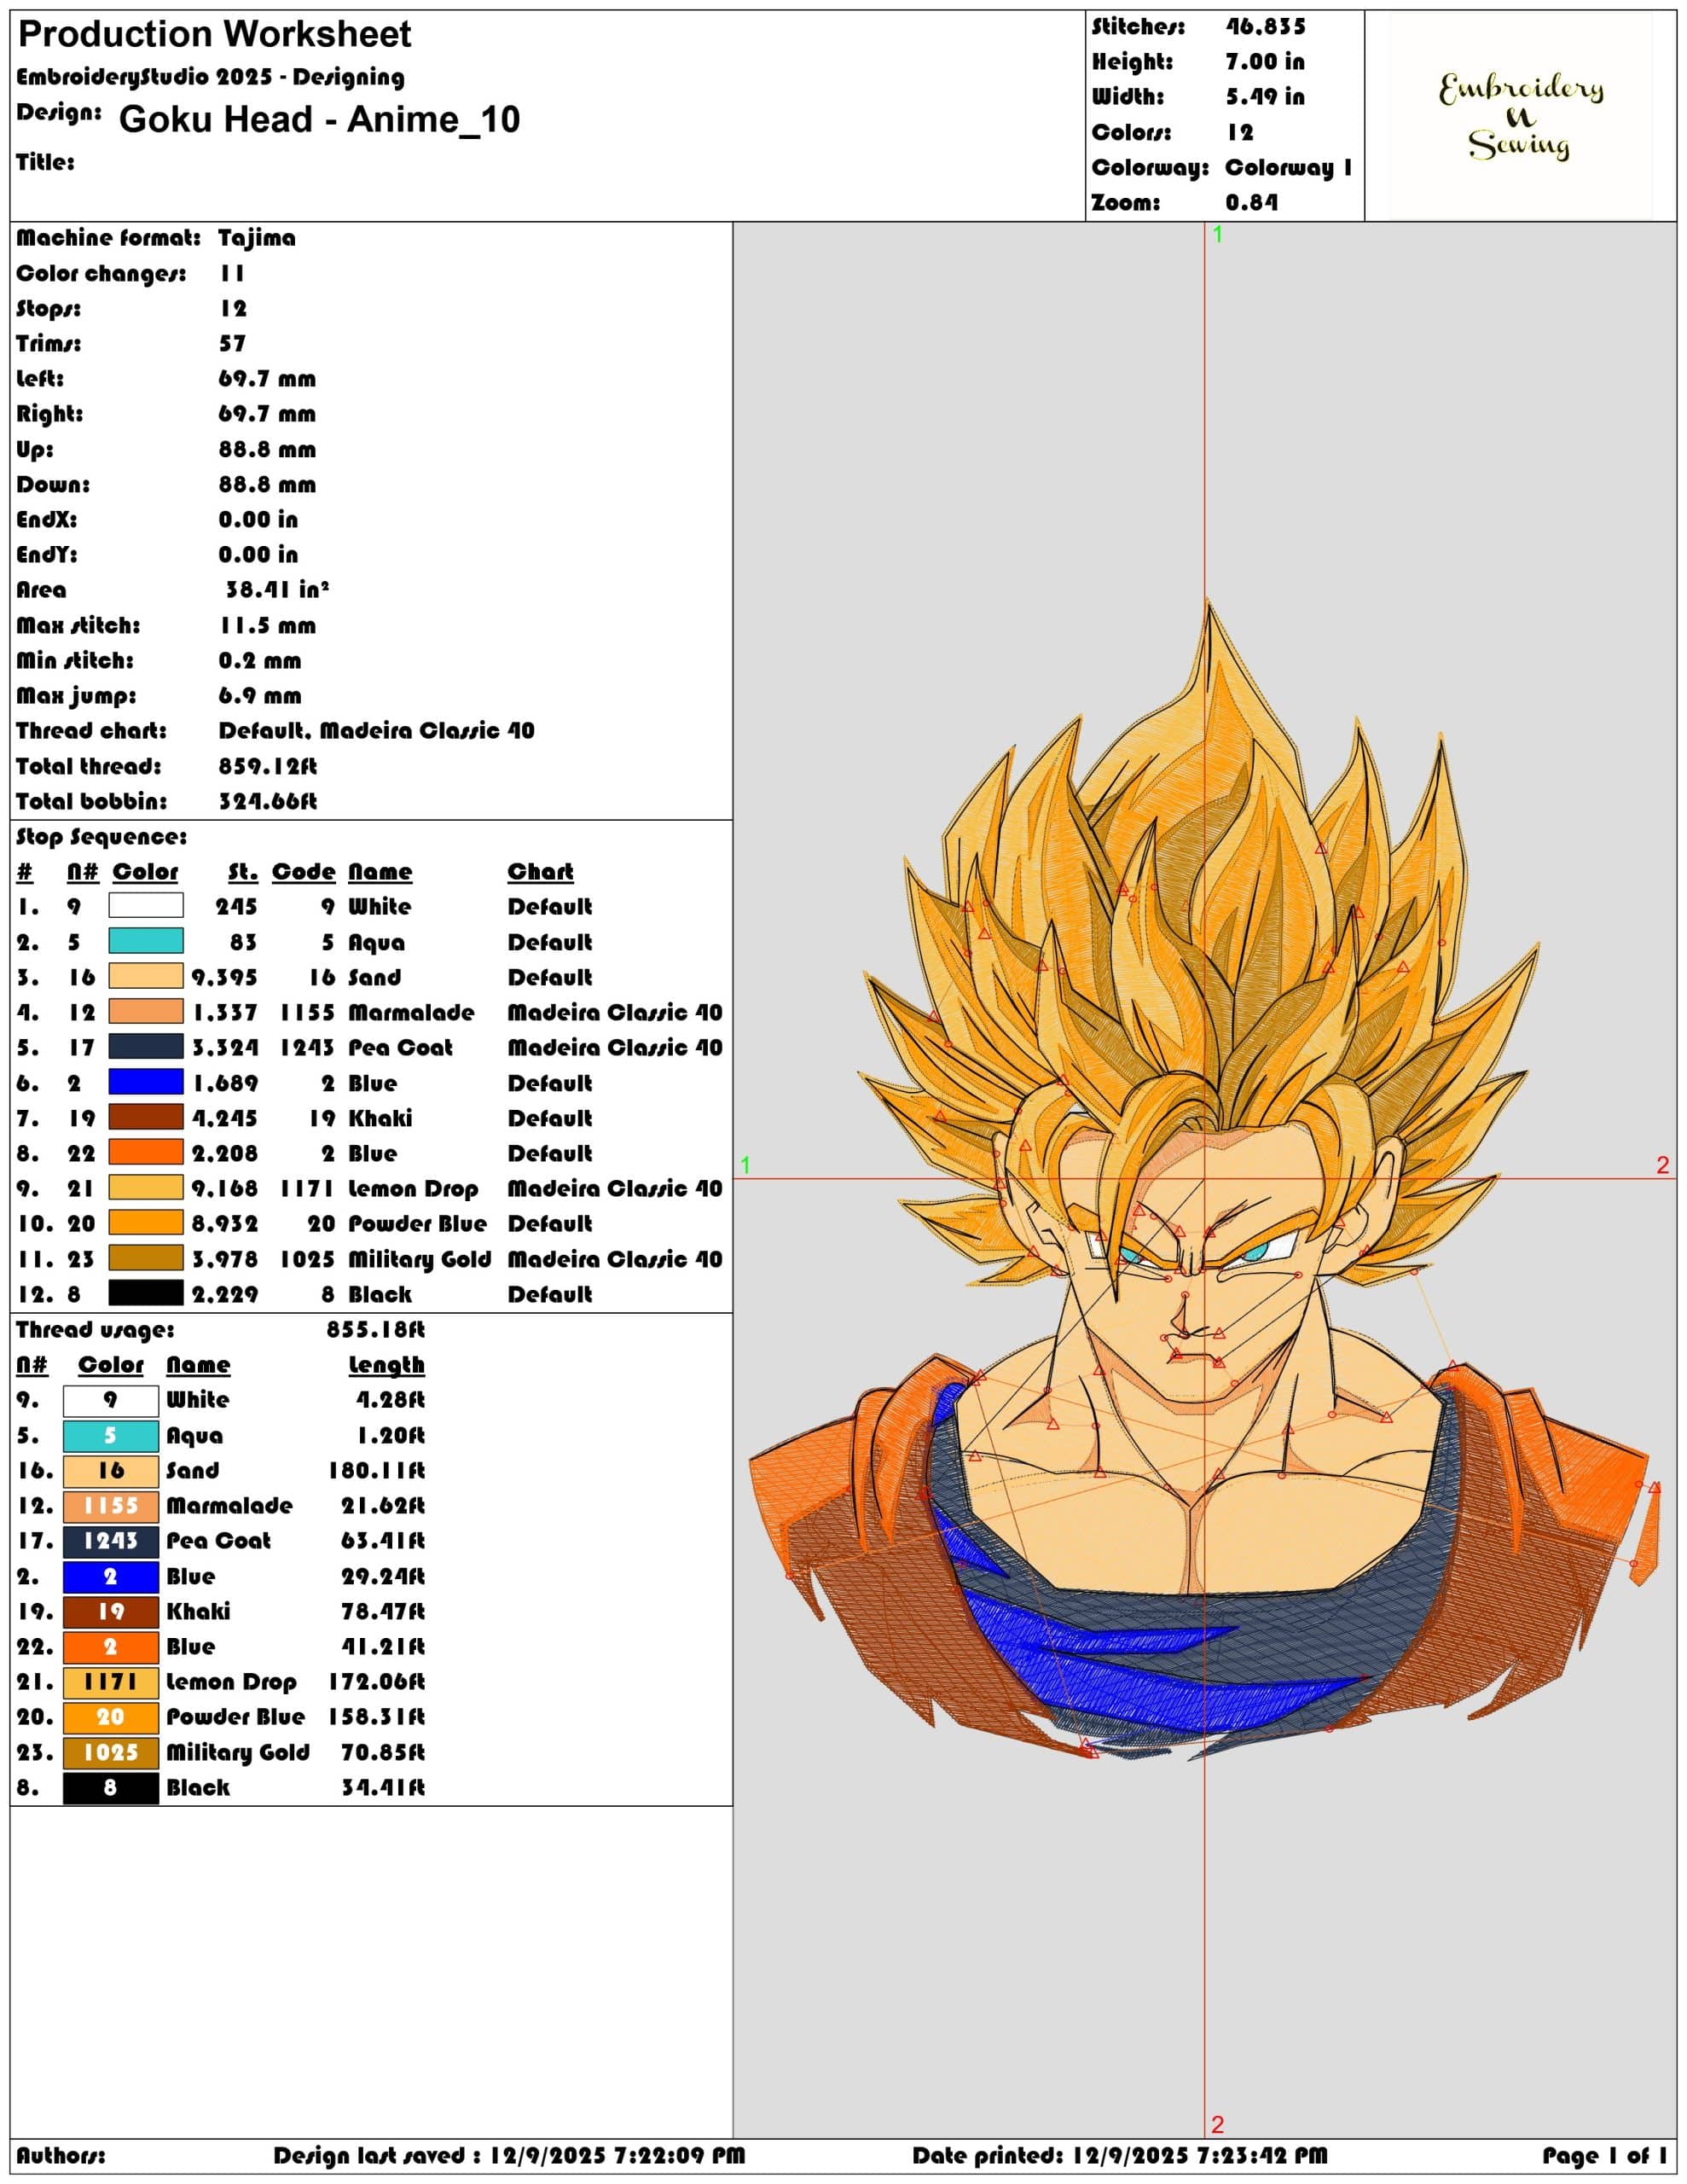
Task: Click Sand length 180.11ft
Action: pos(377,1471)
